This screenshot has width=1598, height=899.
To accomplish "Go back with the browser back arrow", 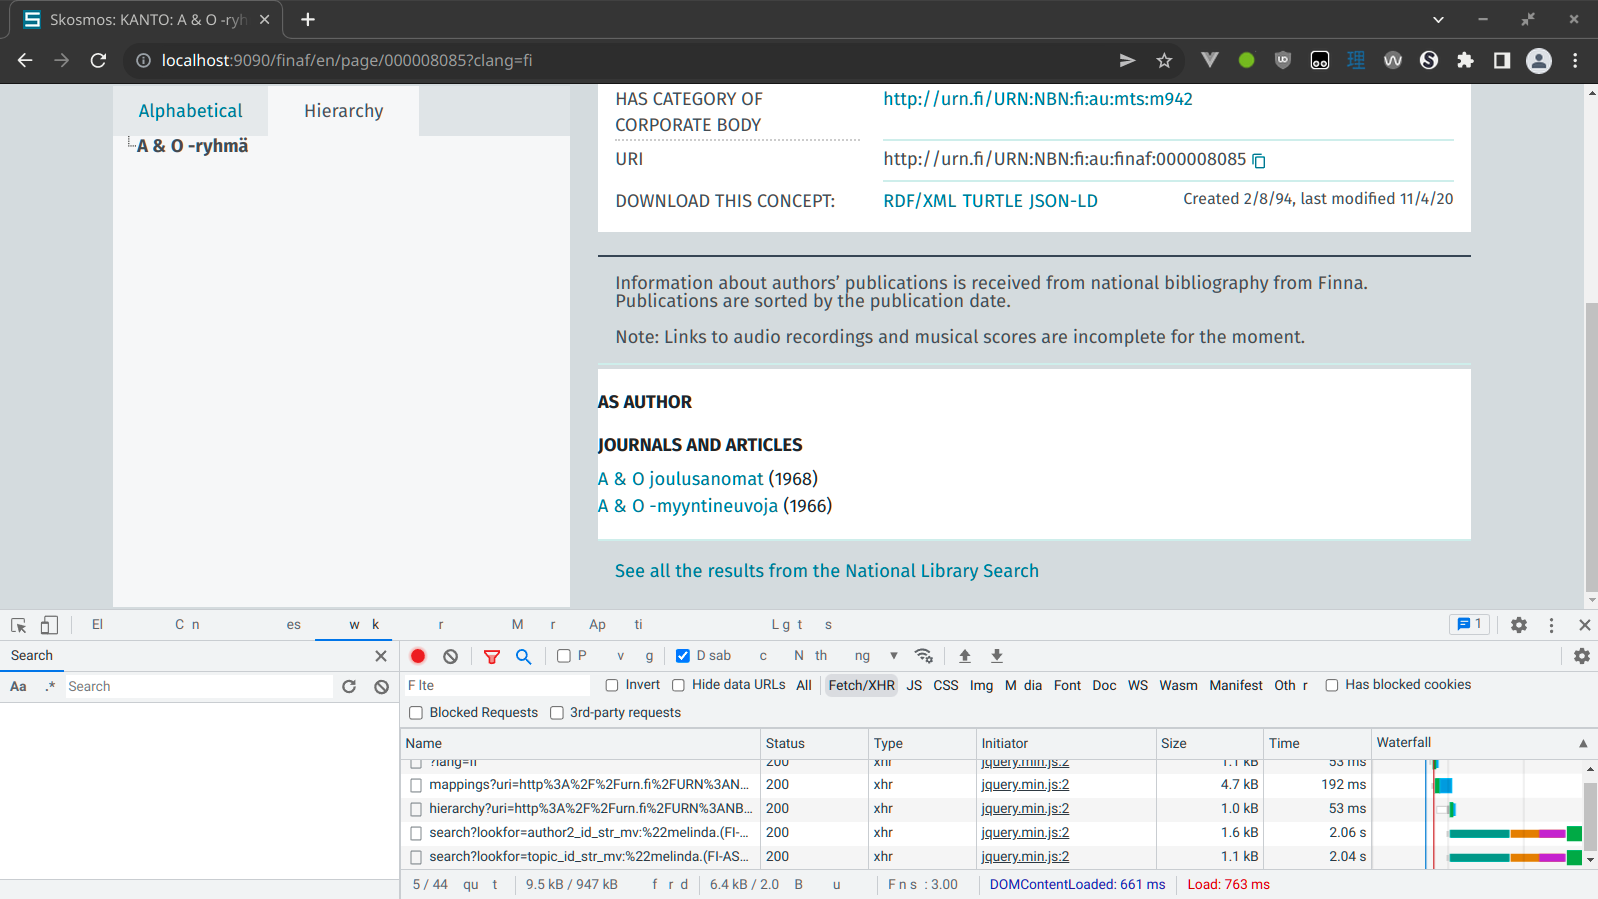I will (x=25, y=60).
